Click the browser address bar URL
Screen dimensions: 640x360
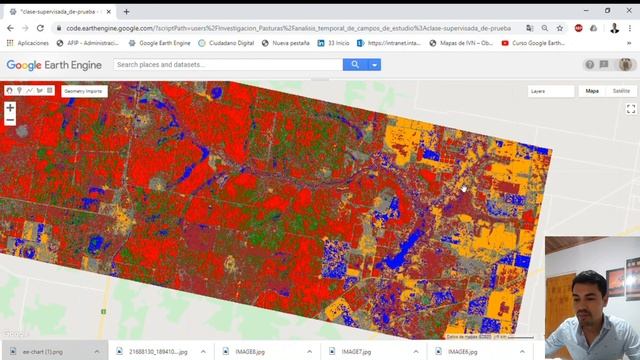tap(288, 28)
